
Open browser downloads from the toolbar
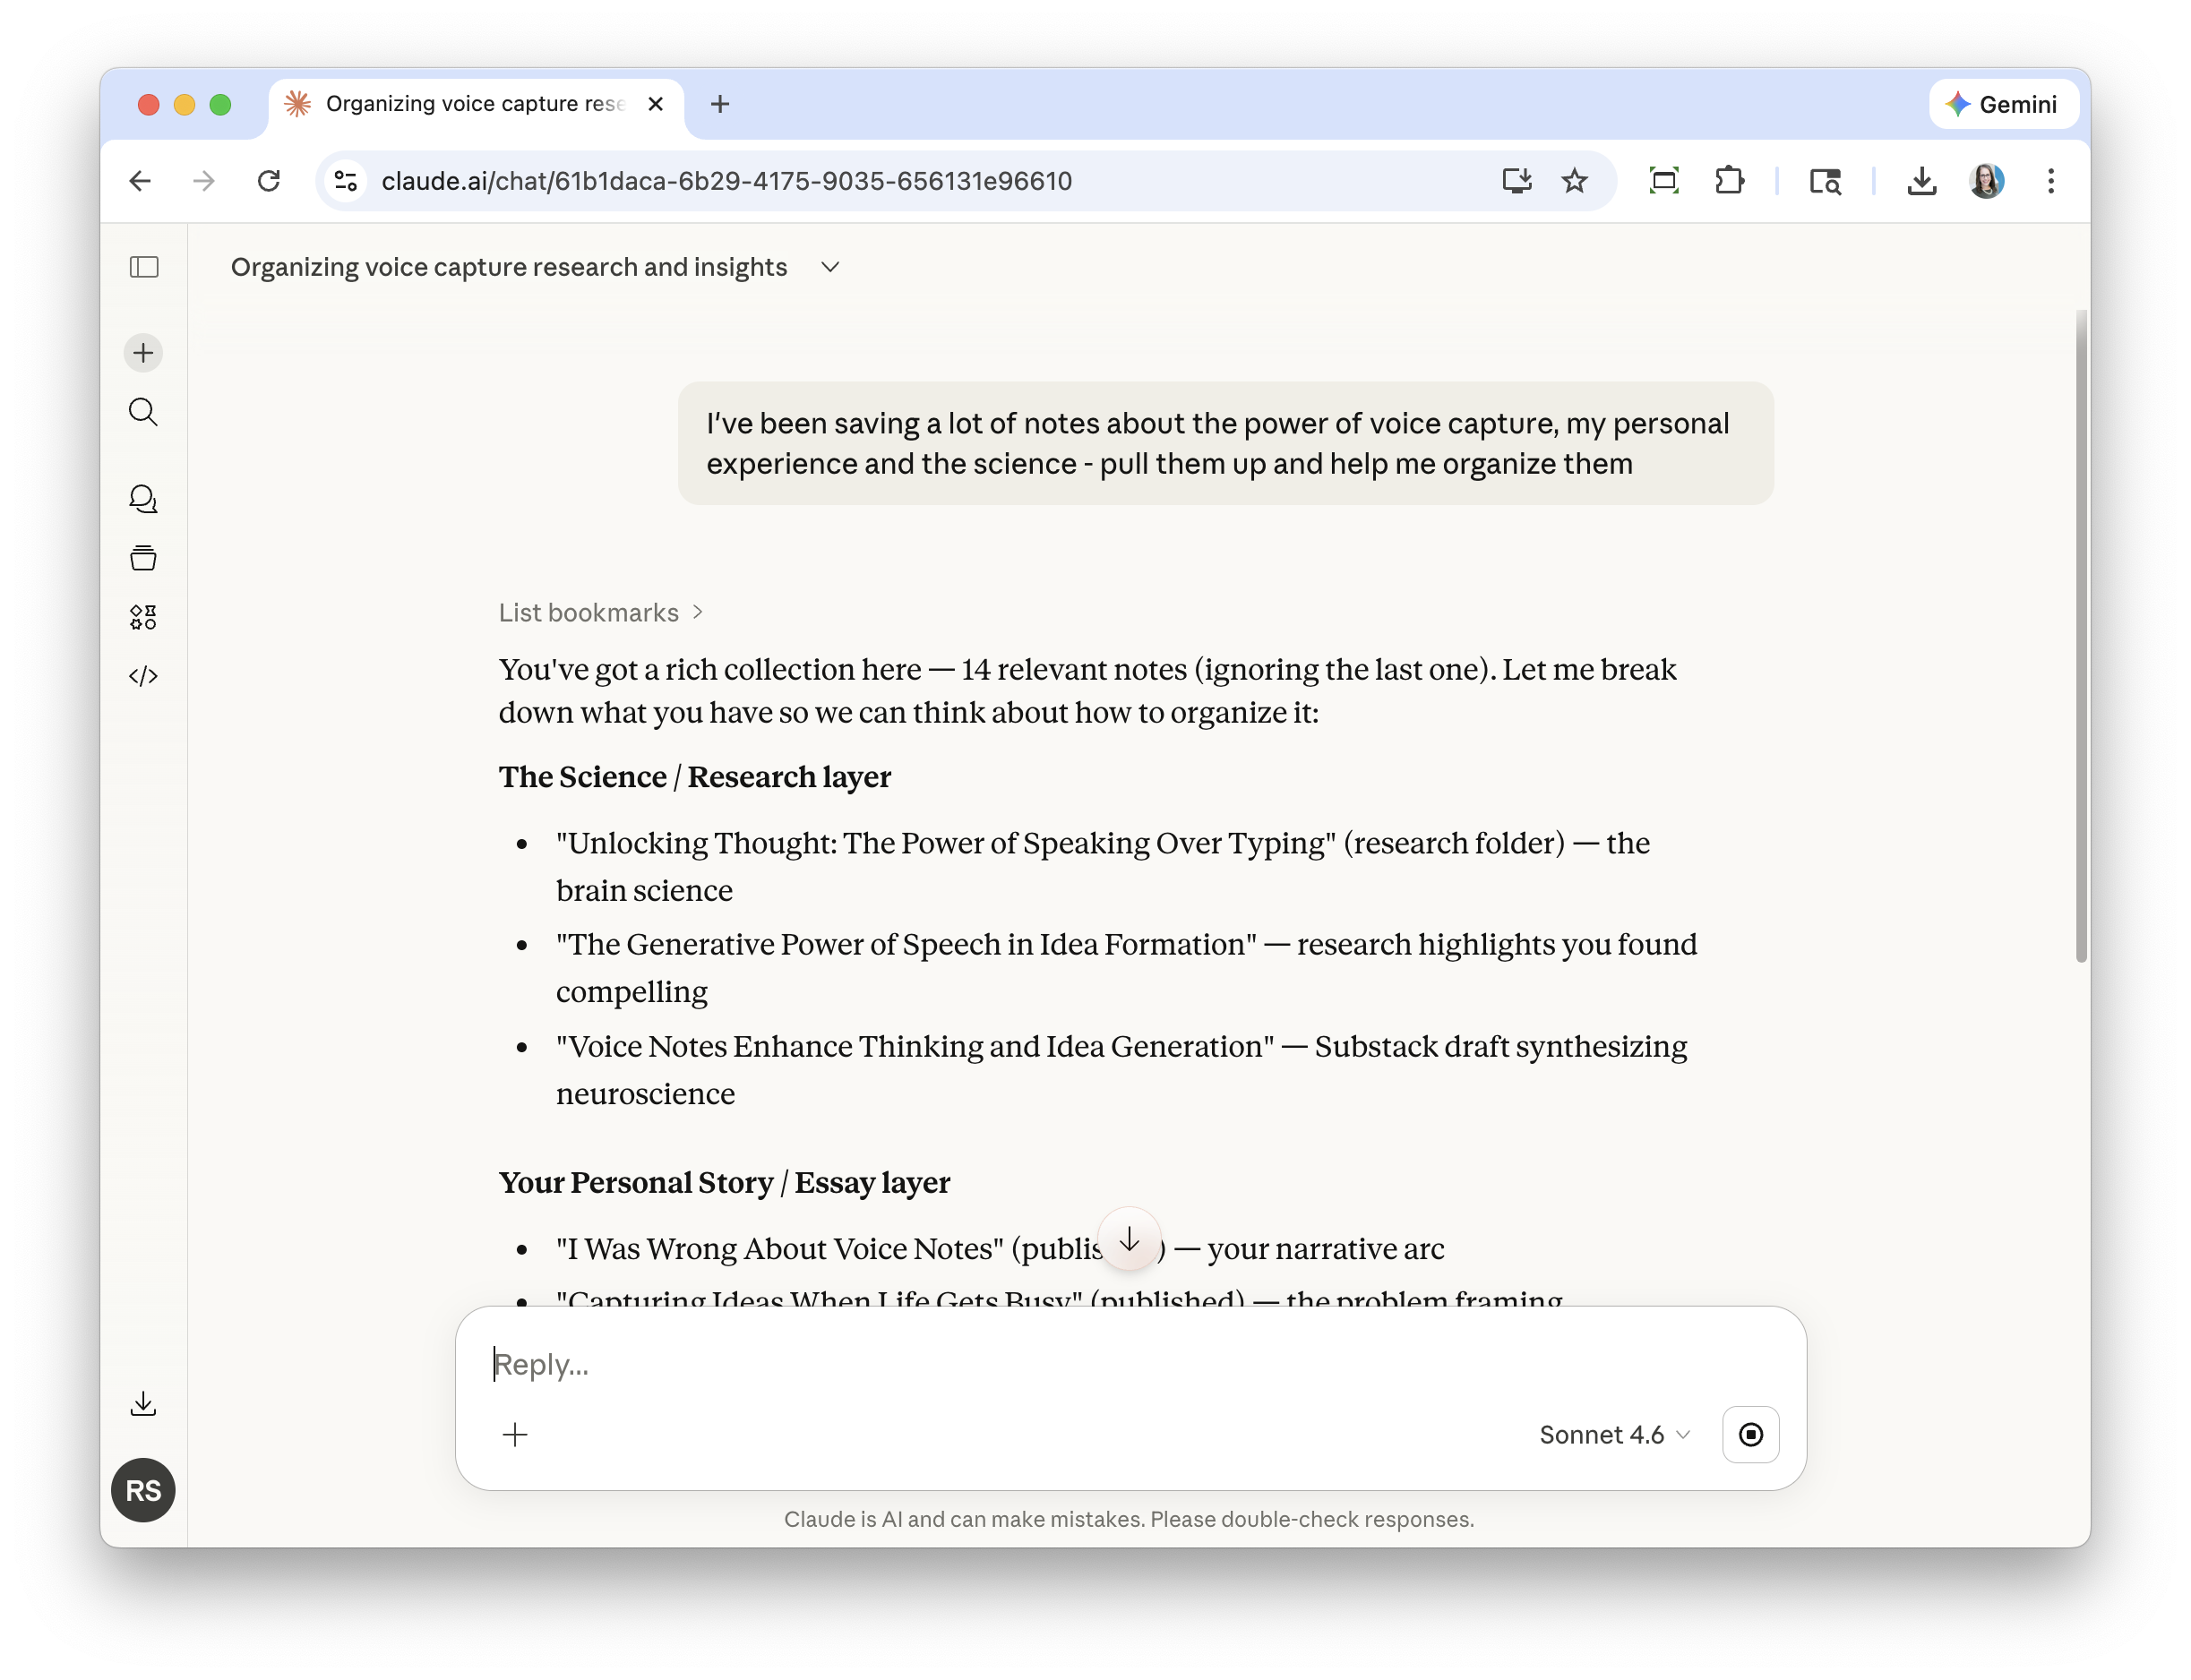[1921, 181]
